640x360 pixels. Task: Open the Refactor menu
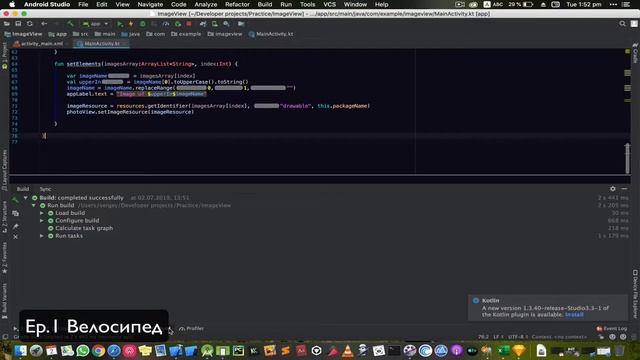click(x=237, y=4)
